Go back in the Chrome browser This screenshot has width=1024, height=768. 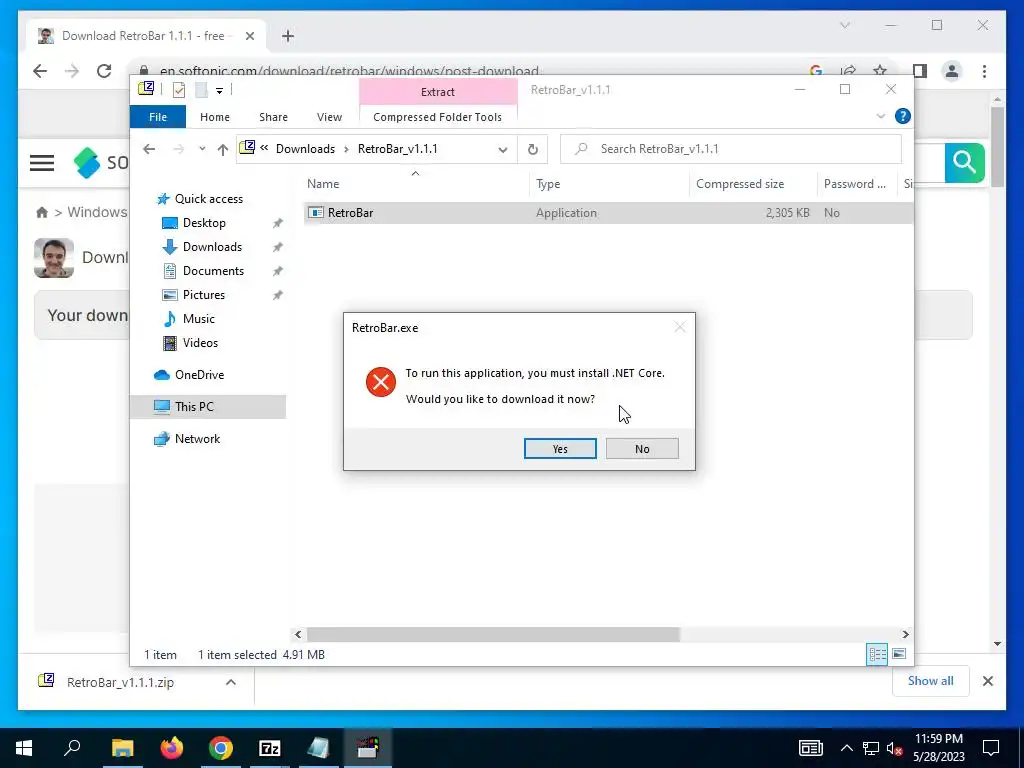(40, 71)
